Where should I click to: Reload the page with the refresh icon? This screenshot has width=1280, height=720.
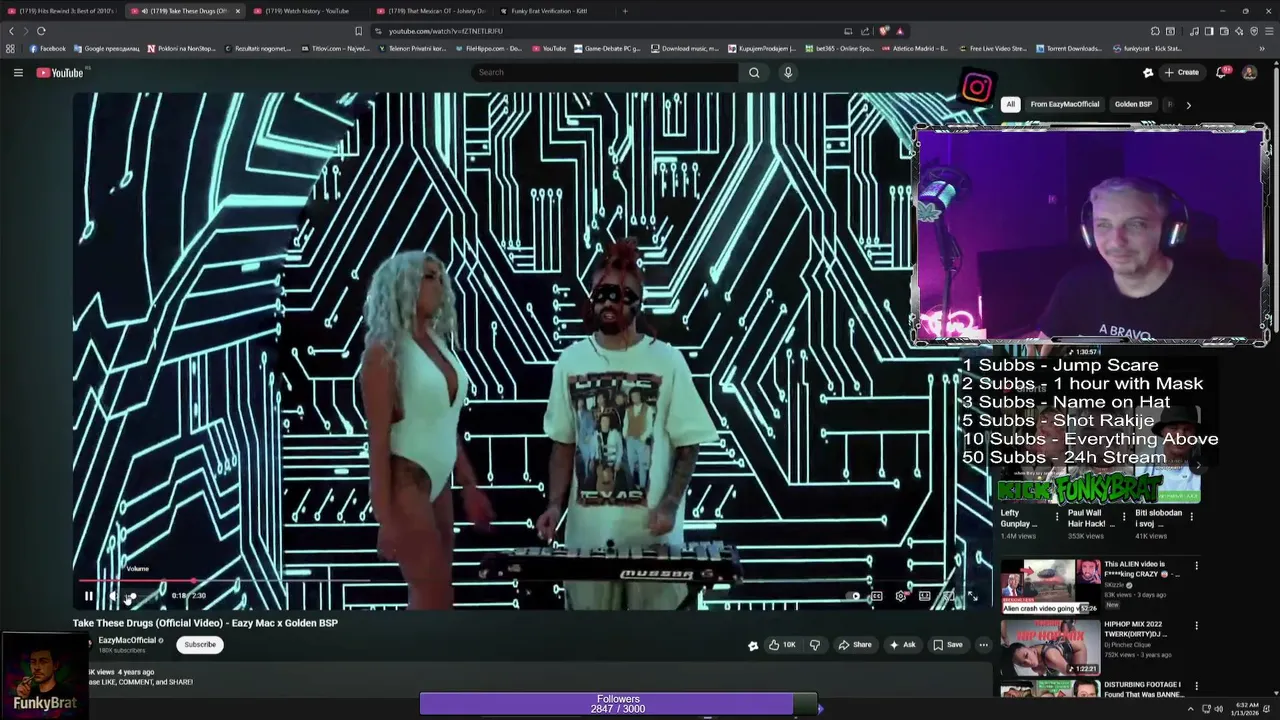(x=41, y=31)
